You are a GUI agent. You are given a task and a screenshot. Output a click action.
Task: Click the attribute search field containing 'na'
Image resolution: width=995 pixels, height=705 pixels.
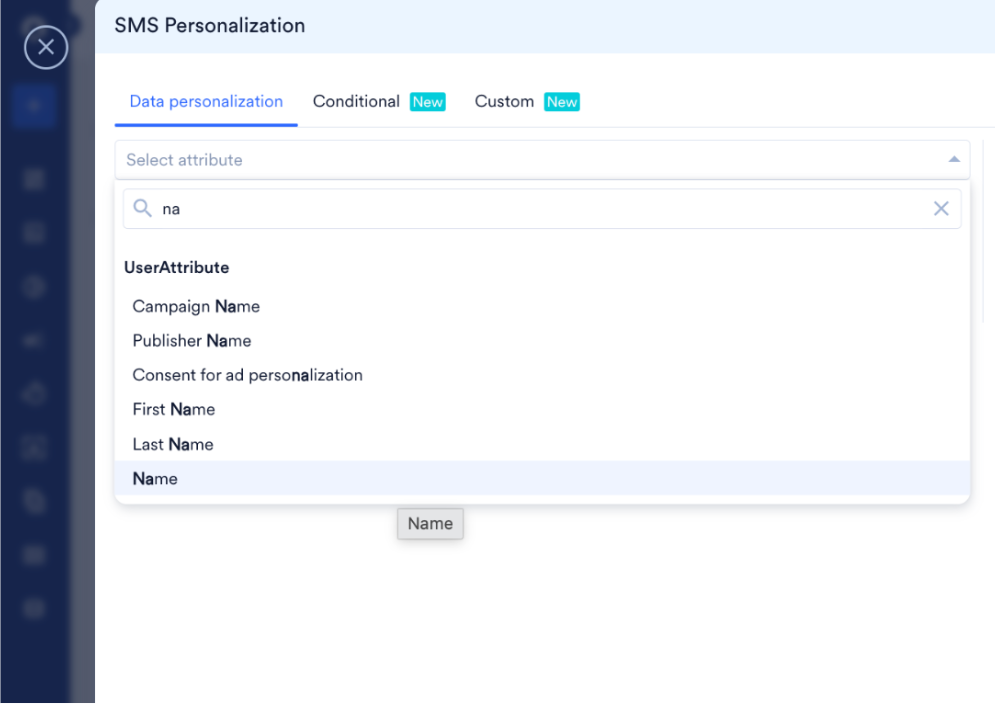(x=542, y=209)
